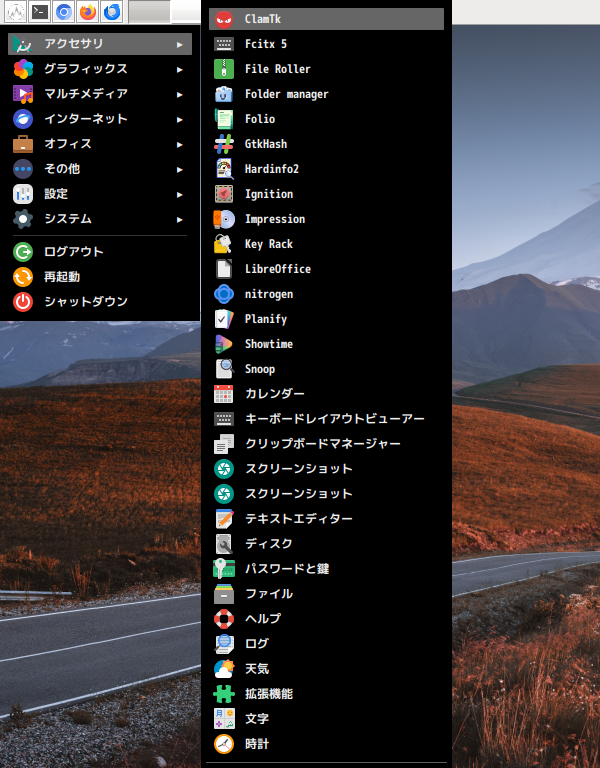600x768 pixels.
Task: Choose 再起動 to restart
Action: coord(100,277)
